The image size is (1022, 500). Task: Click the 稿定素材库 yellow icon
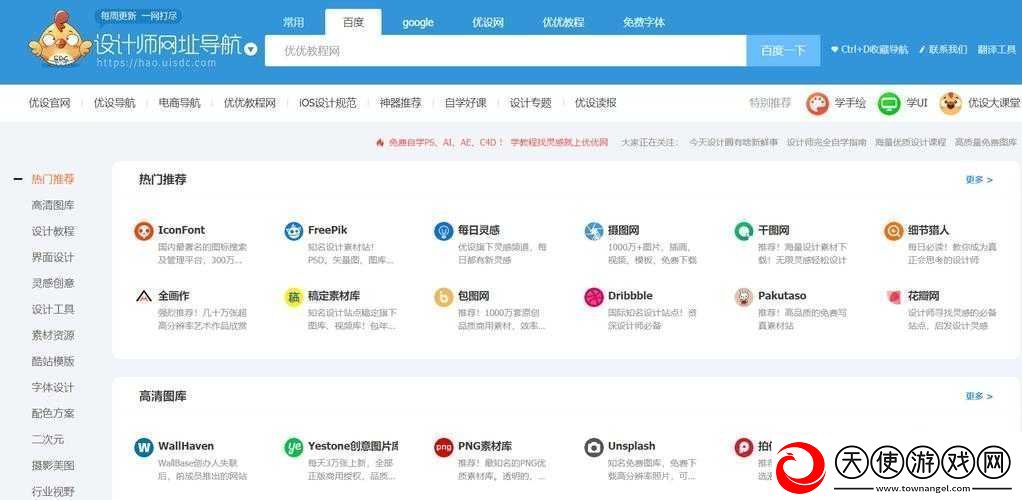point(294,297)
